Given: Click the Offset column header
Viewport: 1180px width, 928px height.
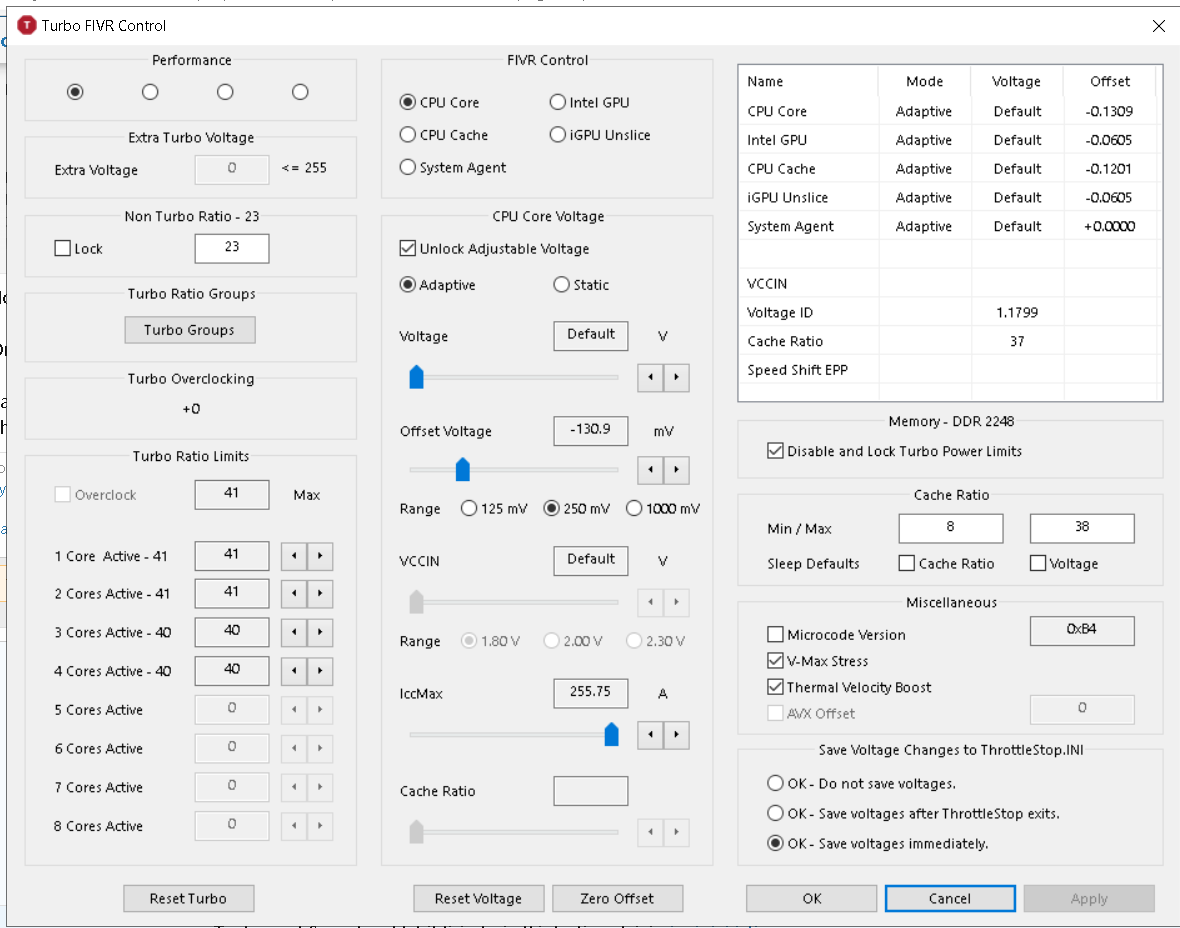Looking at the screenshot, I should 1110,81.
